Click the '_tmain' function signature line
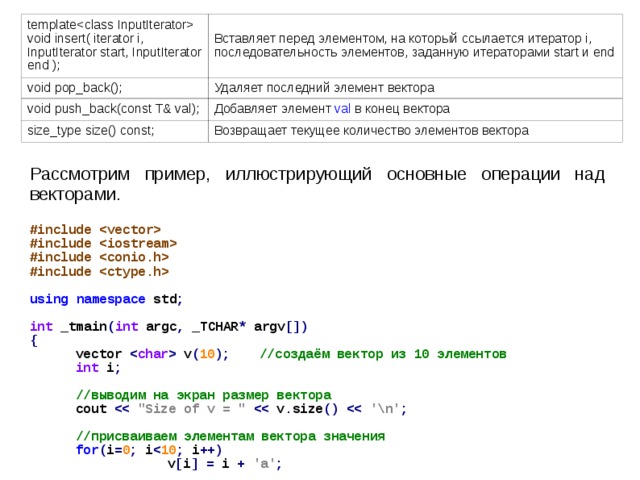This screenshot has width=640, height=480. coord(169,326)
